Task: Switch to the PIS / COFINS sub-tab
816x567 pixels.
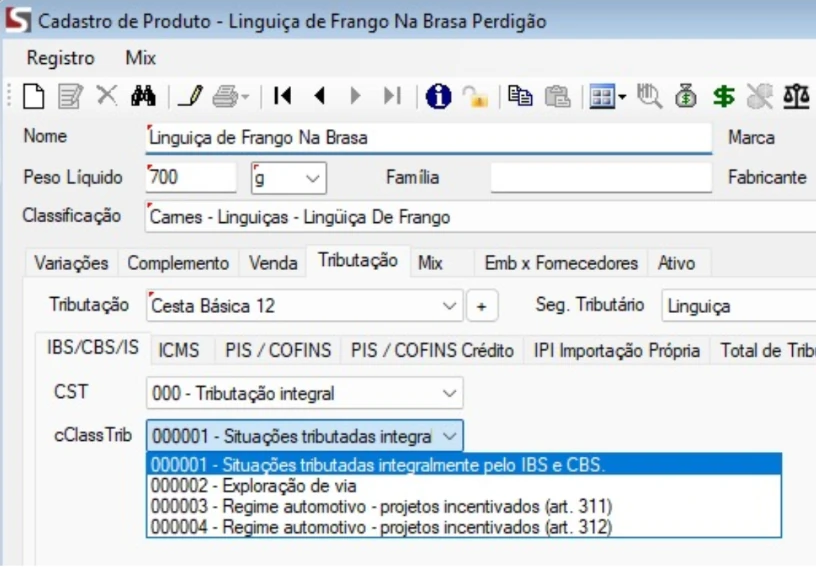Action: (x=278, y=351)
